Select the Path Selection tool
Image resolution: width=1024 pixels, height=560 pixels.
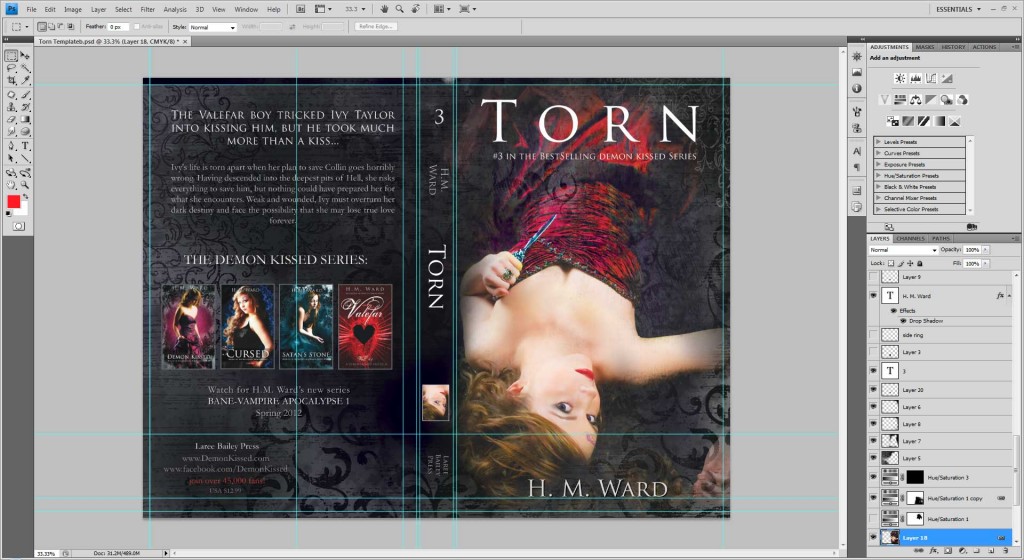[12, 159]
